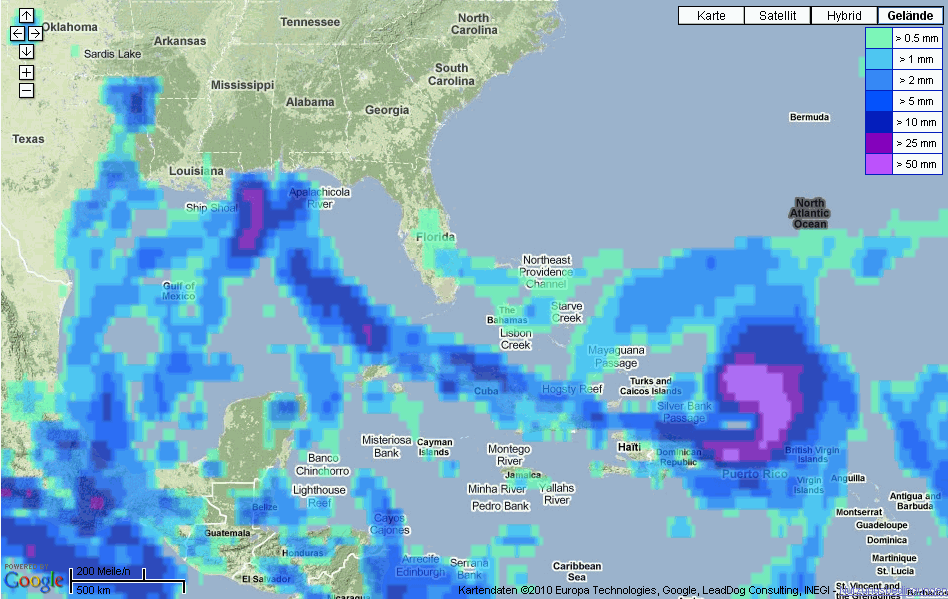This screenshot has width=948, height=599.
Task: Click the > 25 mm purple swatch
Action: click(x=878, y=143)
